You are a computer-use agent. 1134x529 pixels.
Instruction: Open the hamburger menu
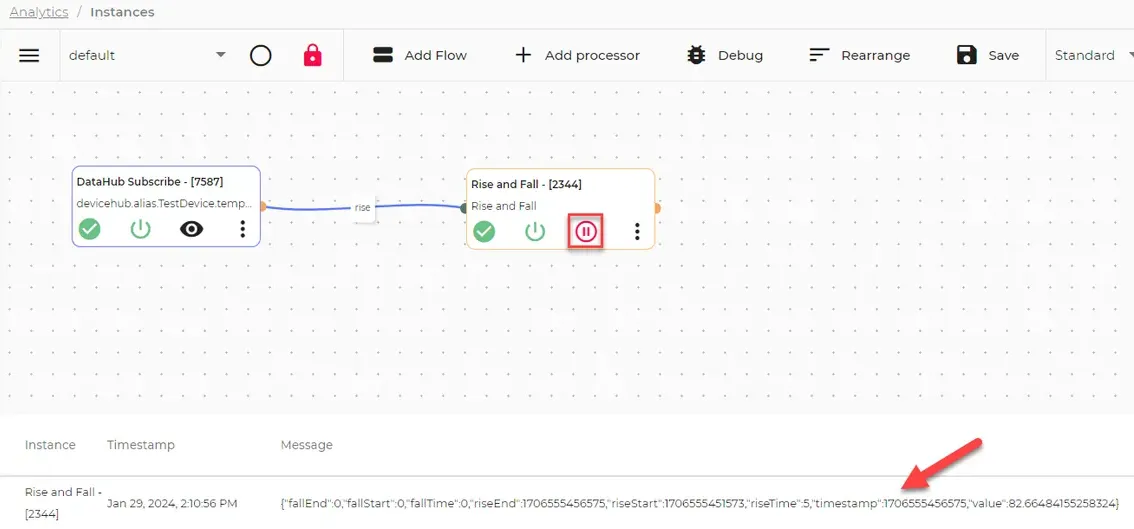[29, 56]
